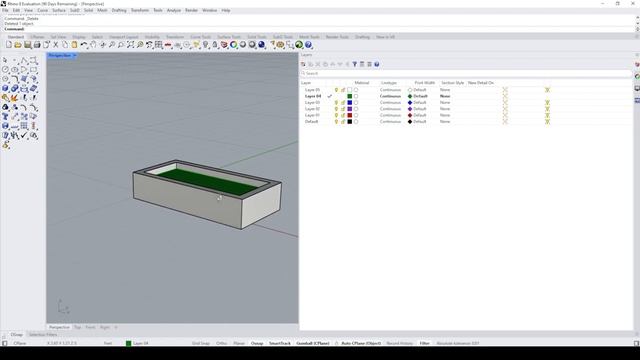
Task: Click Grid Snap in status bar
Action: pyautogui.click(x=201, y=343)
